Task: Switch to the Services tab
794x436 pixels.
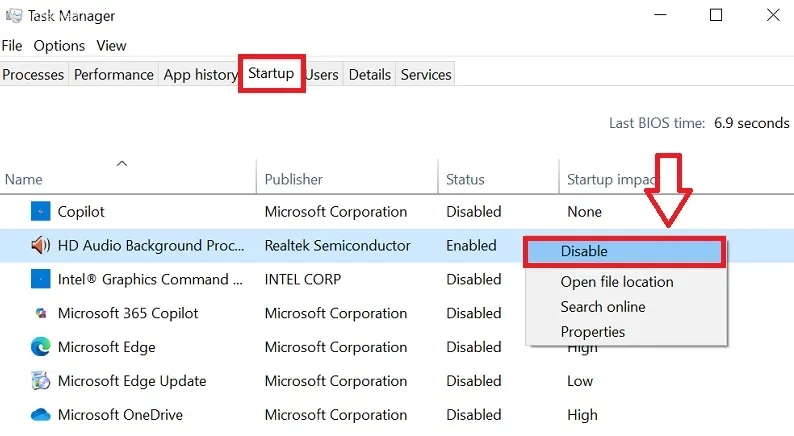Action: (x=426, y=75)
